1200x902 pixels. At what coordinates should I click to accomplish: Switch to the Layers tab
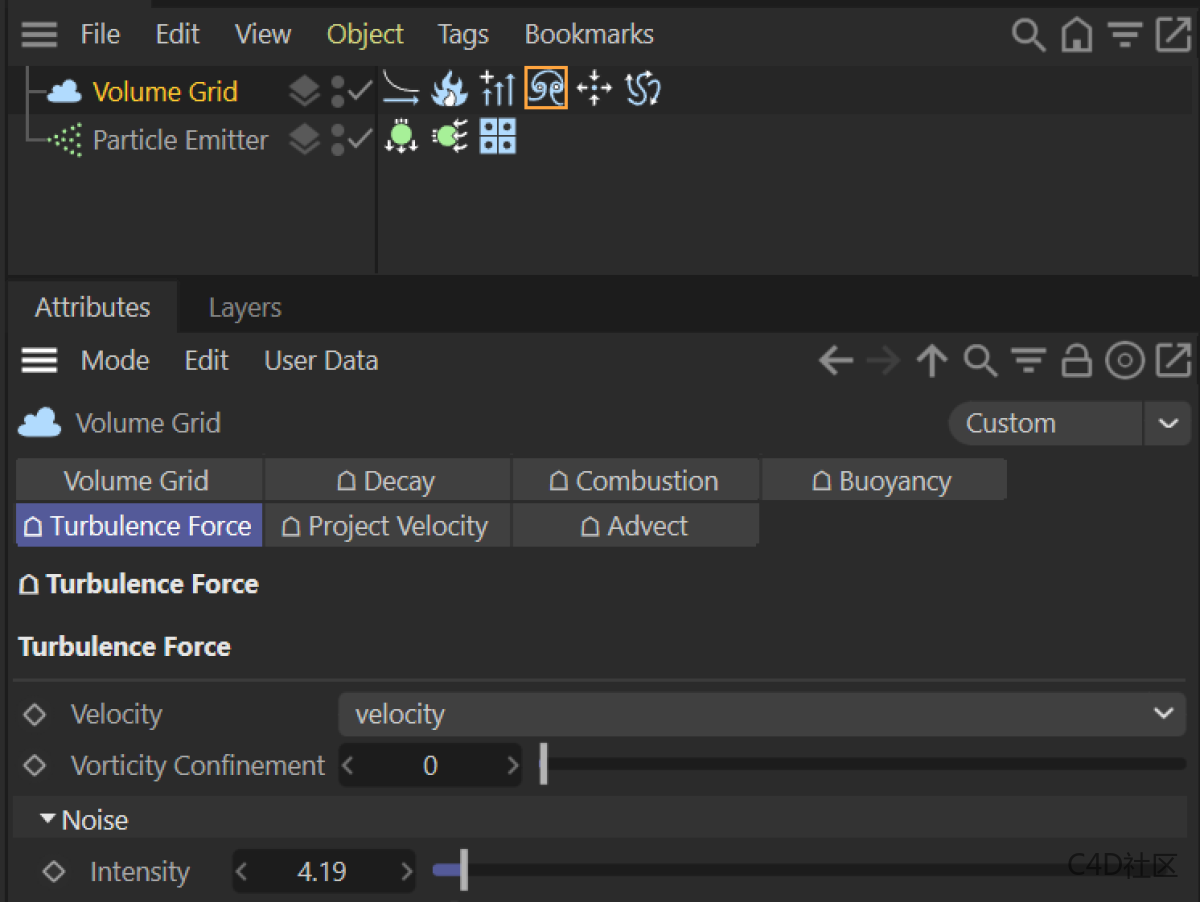click(x=245, y=308)
